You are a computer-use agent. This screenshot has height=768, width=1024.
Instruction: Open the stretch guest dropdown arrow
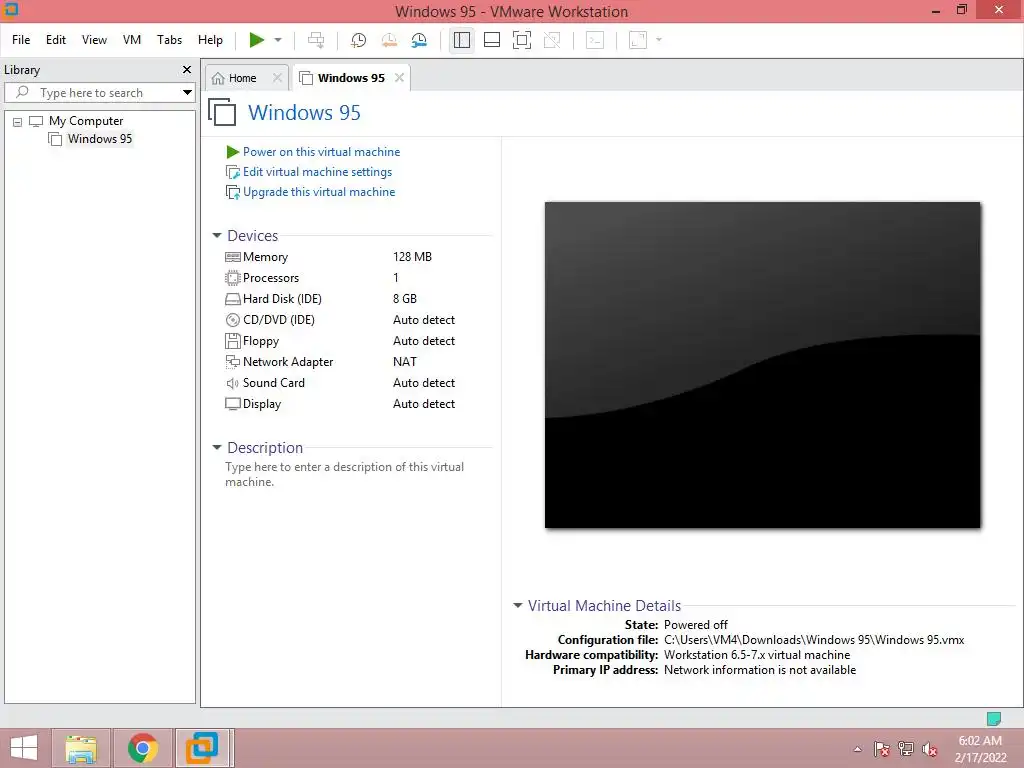click(658, 40)
